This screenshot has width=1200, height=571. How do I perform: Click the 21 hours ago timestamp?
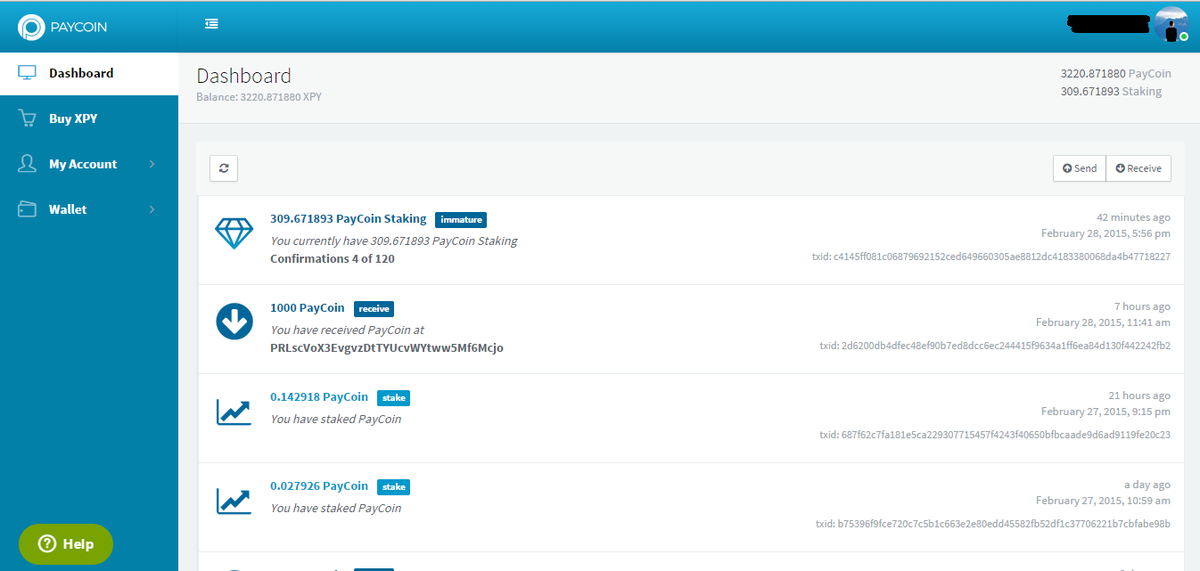click(x=1139, y=395)
